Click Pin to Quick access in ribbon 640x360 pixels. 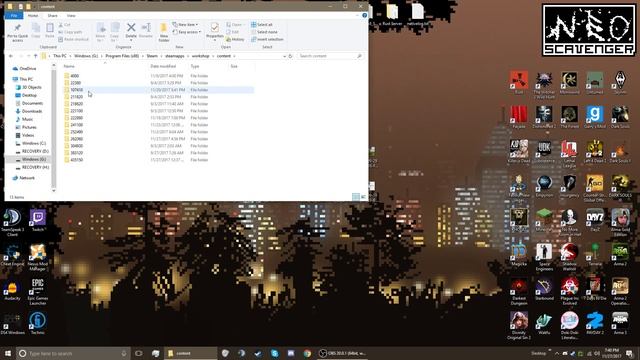pyautogui.click(x=18, y=33)
